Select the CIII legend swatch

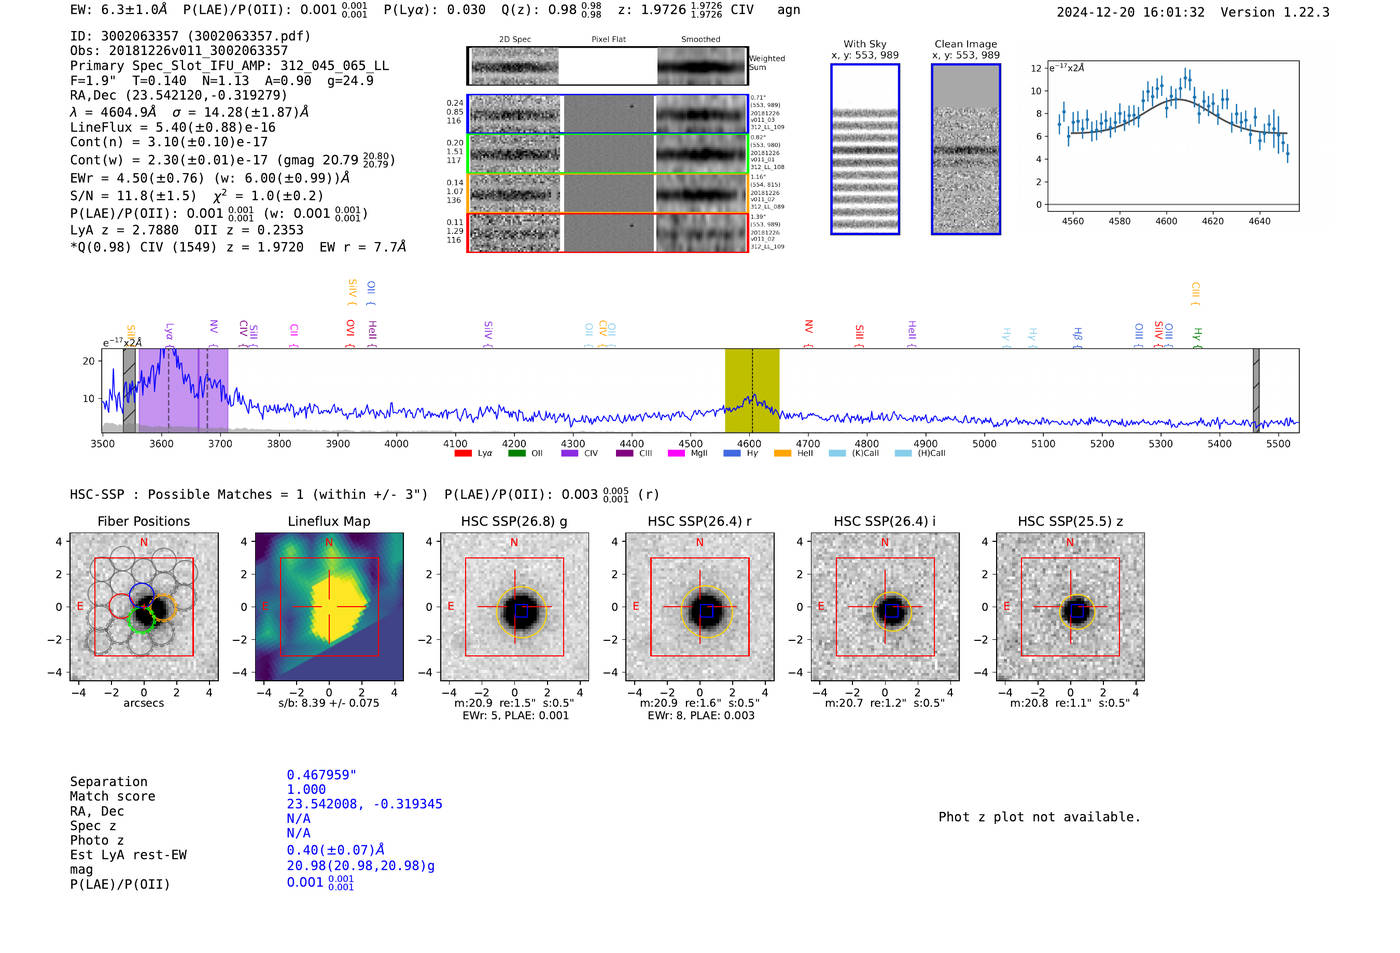coord(624,453)
